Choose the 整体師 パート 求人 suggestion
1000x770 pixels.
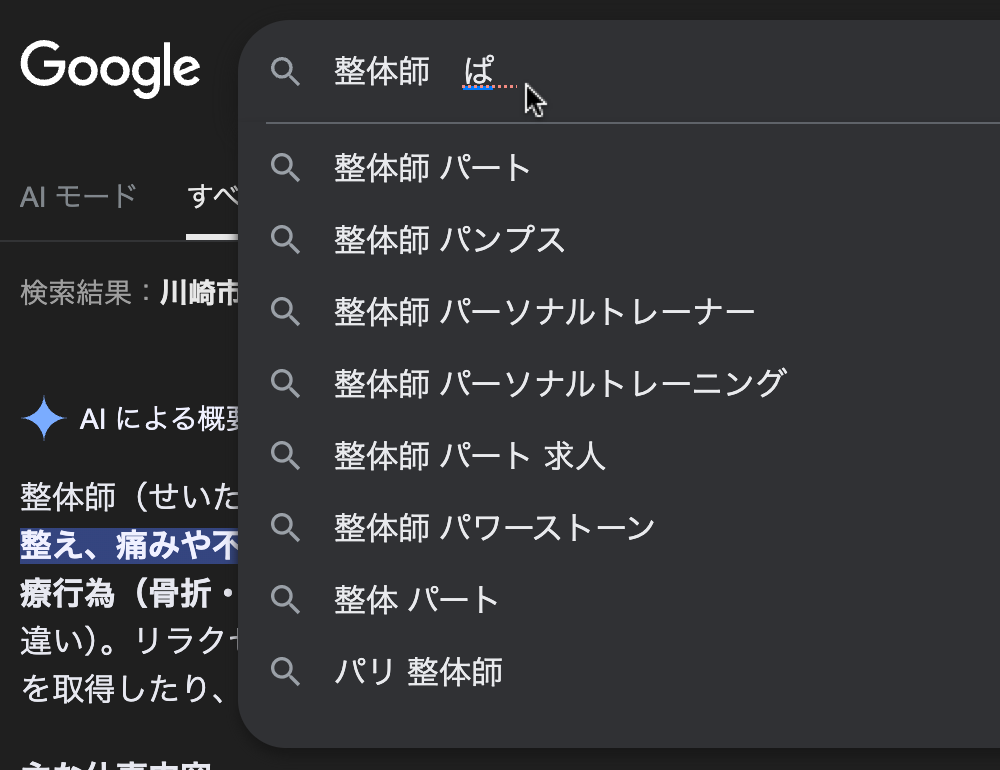470,456
